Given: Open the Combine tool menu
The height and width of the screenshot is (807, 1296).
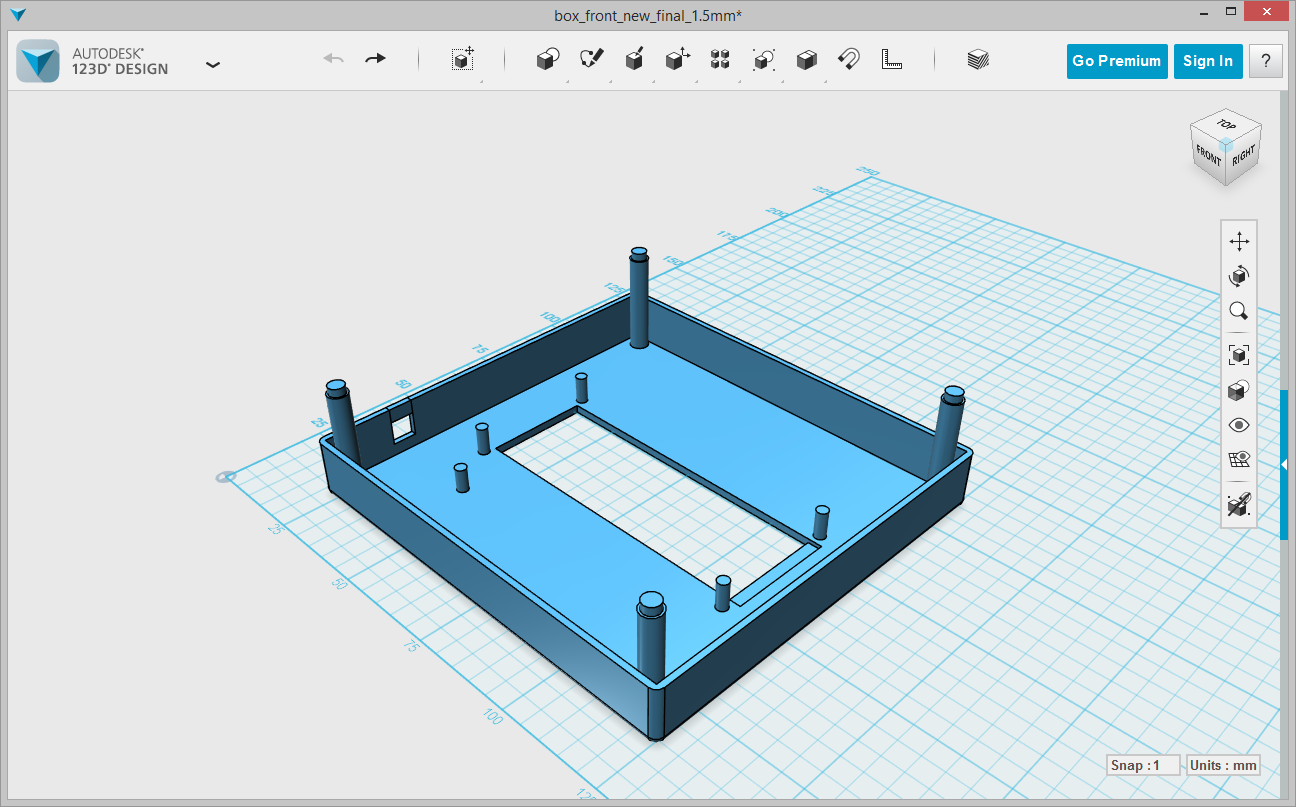Looking at the screenshot, I should pos(807,60).
